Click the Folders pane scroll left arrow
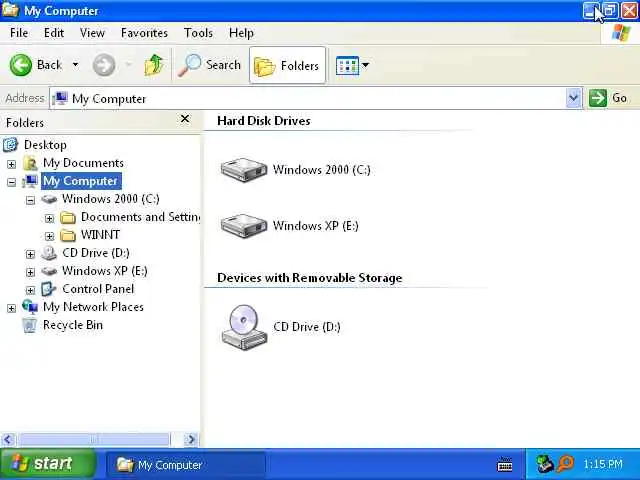640x480 pixels. [x=9, y=439]
